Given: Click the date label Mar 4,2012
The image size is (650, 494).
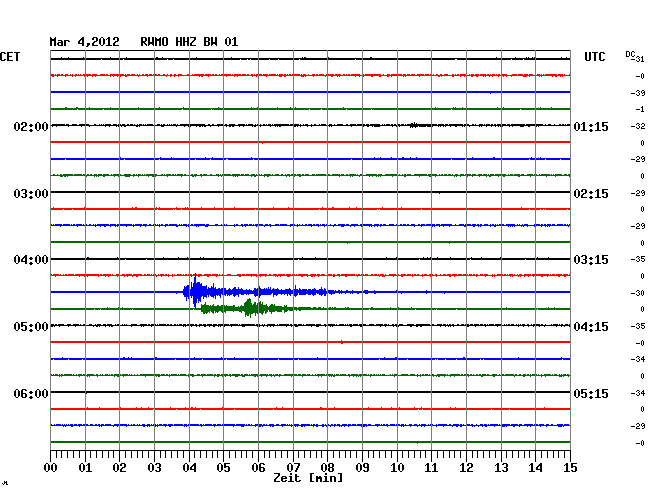Looking at the screenshot, I should pos(85,42).
